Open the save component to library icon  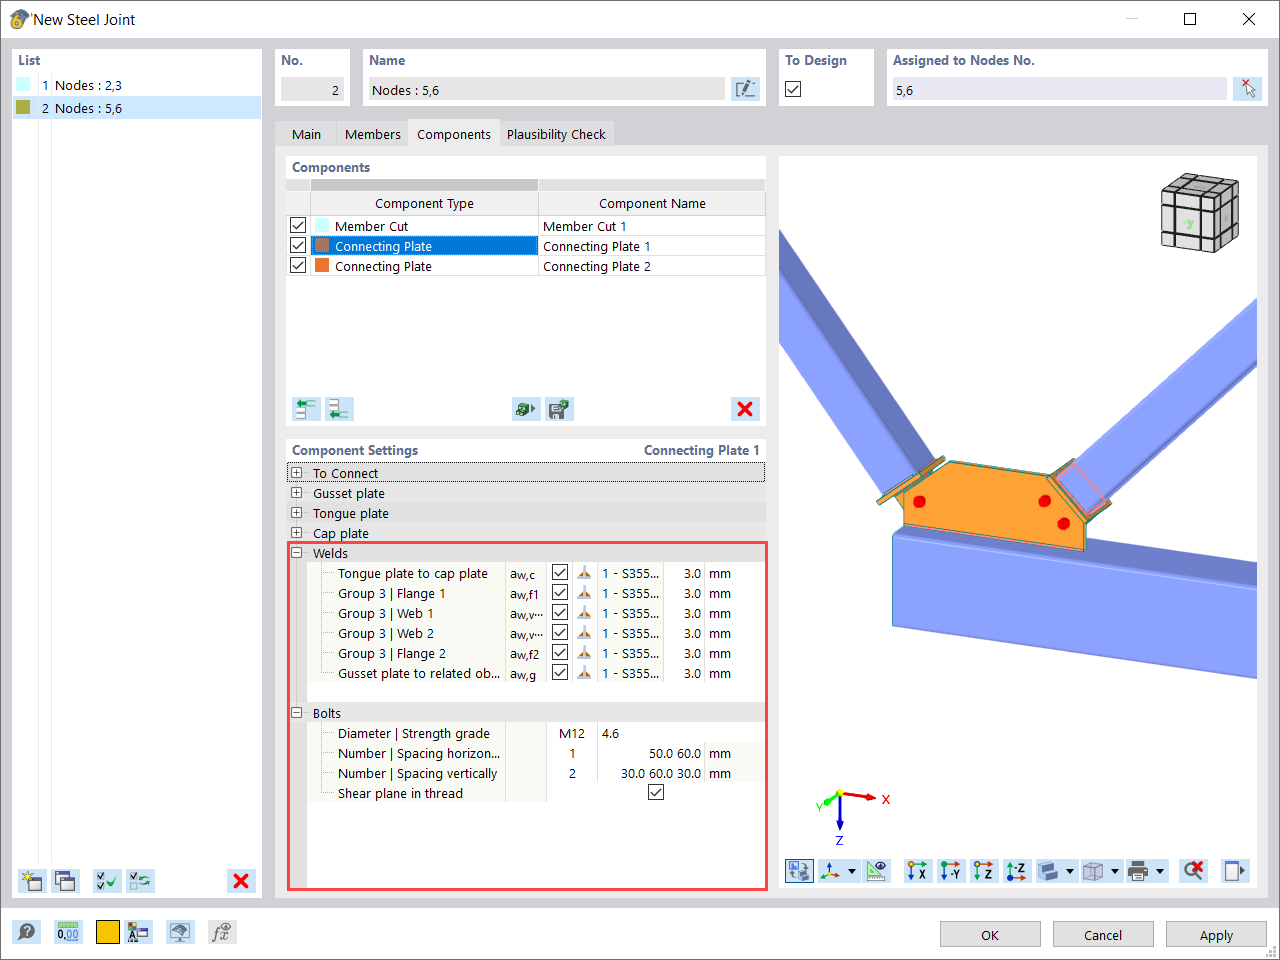pos(559,409)
